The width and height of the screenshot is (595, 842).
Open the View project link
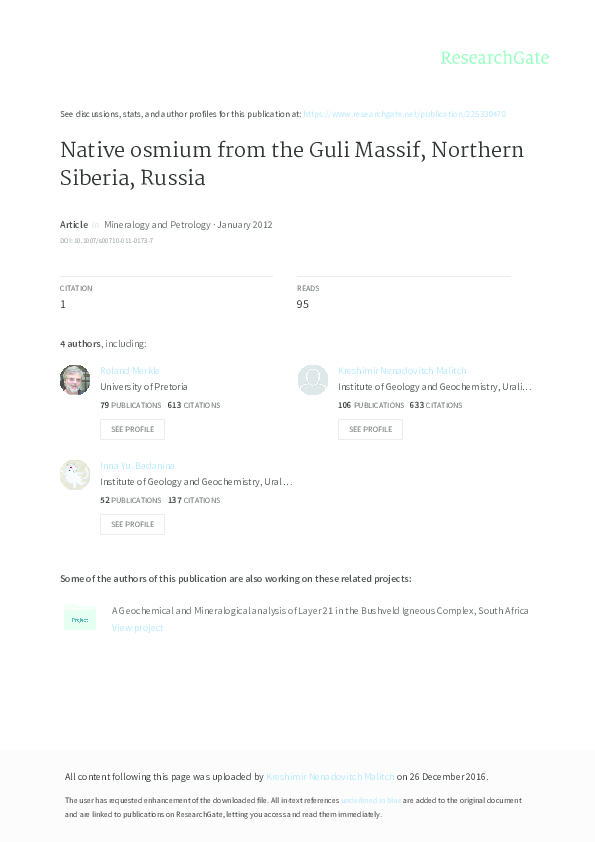coord(139,626)
